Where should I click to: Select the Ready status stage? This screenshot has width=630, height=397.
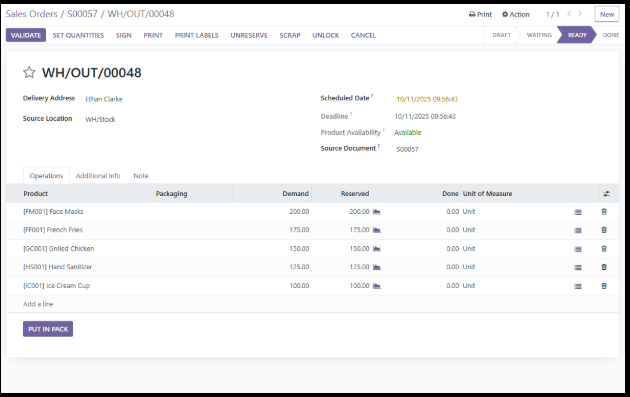pos(577,35)
